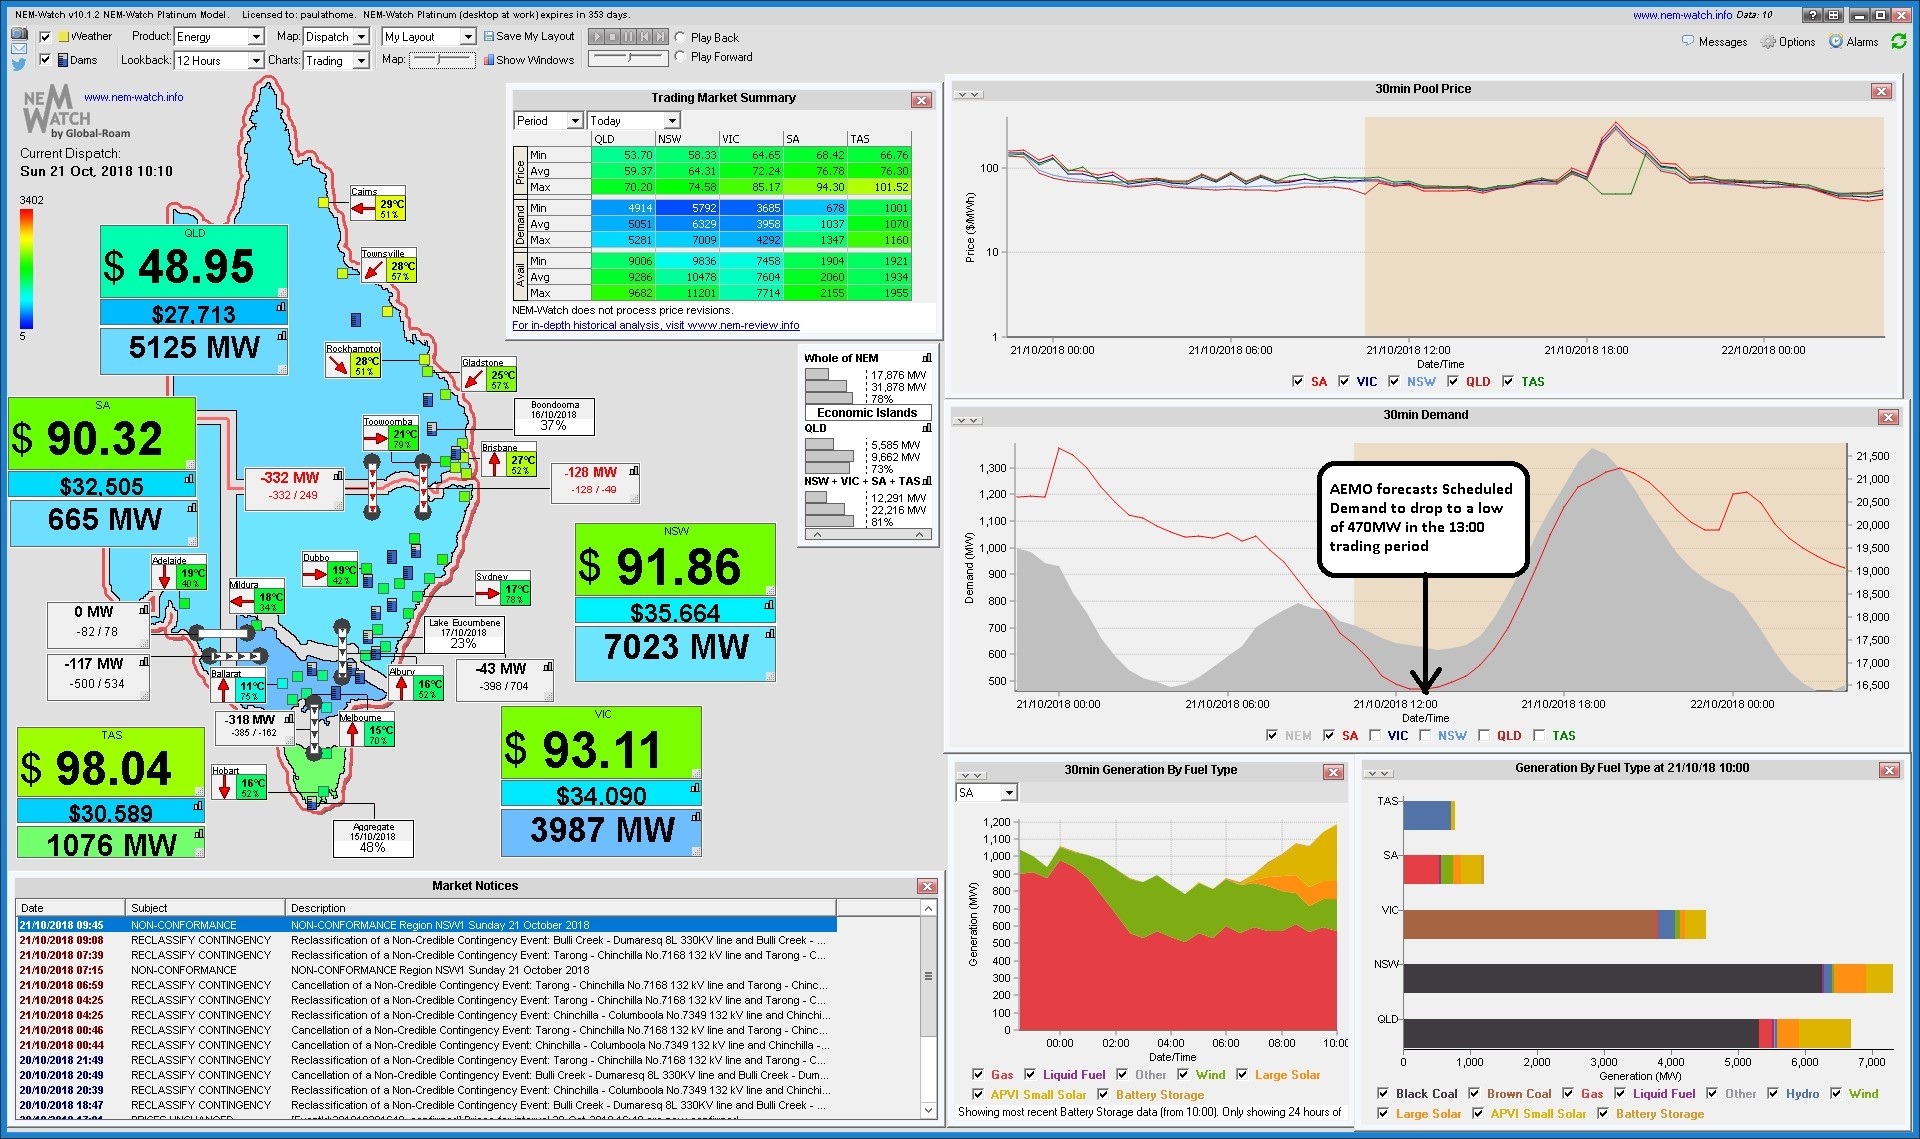Toggle TAS checkbox in 30min Pool Price legend

(1507, 381)
